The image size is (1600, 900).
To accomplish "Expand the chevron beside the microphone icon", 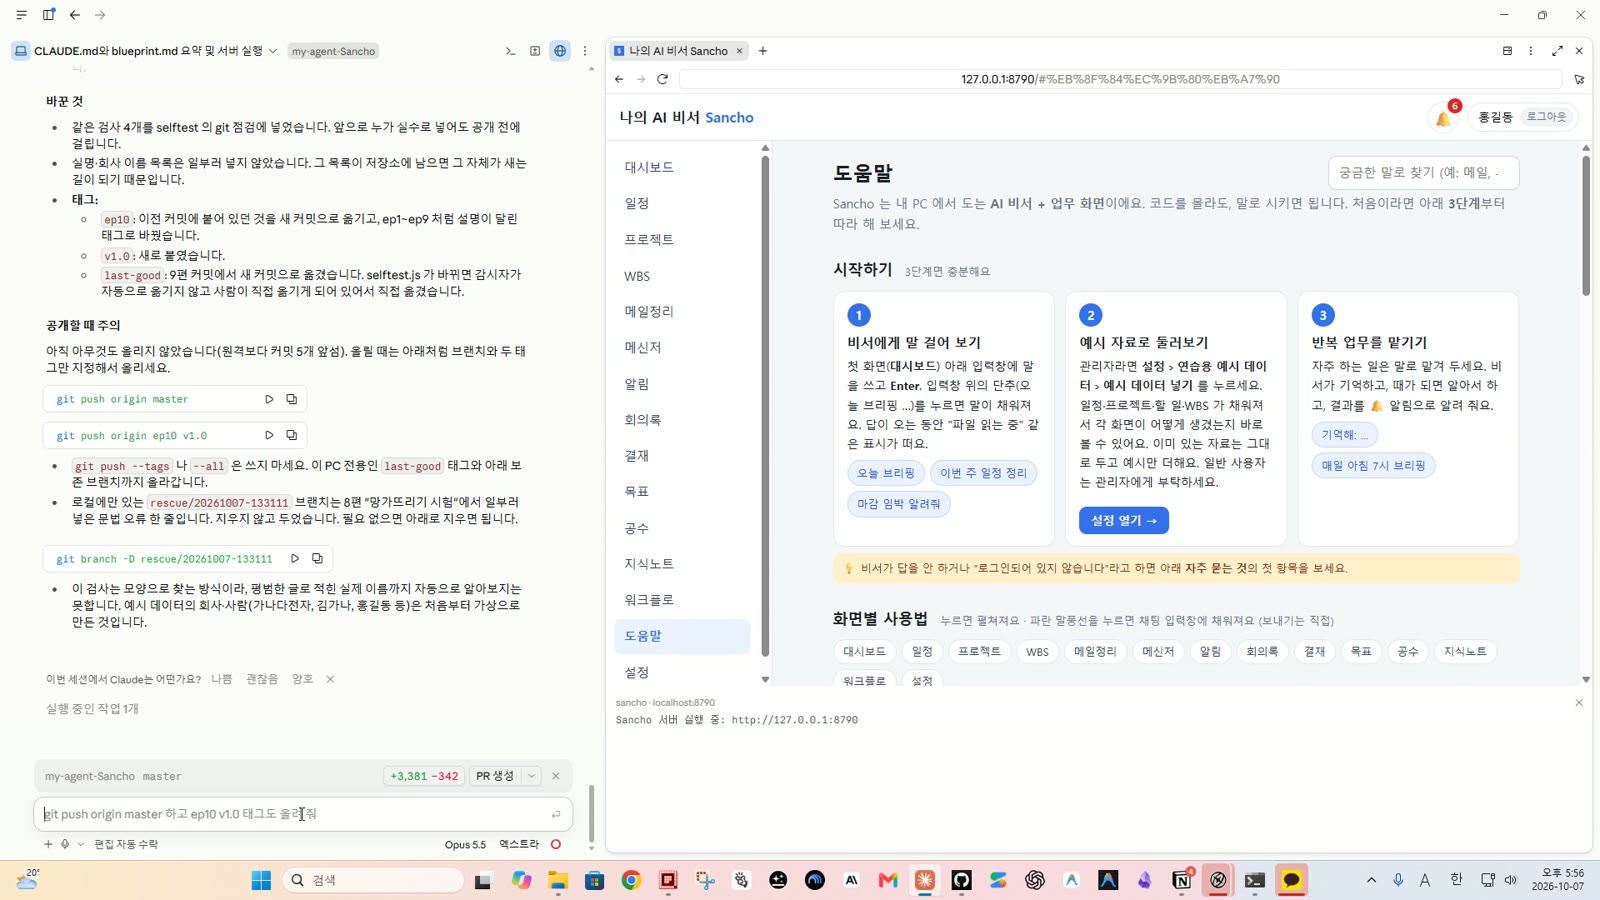I will pyautogui.click(x=81, y=844).
